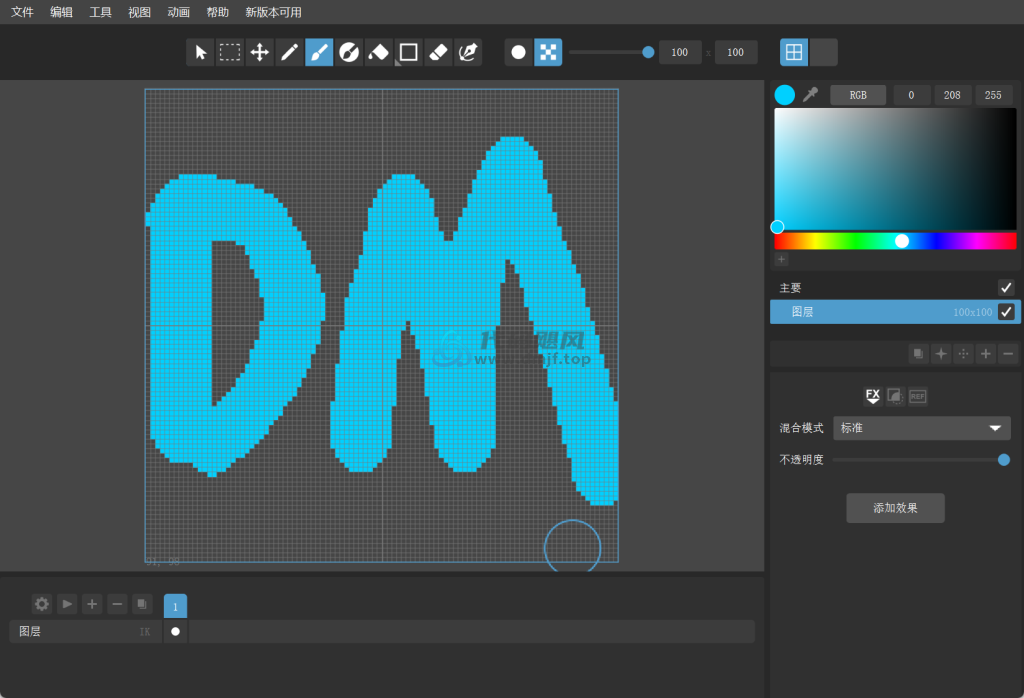This screenshot has height=698, width=1024.
Task: Select the paintbrush tool
Action: pos(319,52)
